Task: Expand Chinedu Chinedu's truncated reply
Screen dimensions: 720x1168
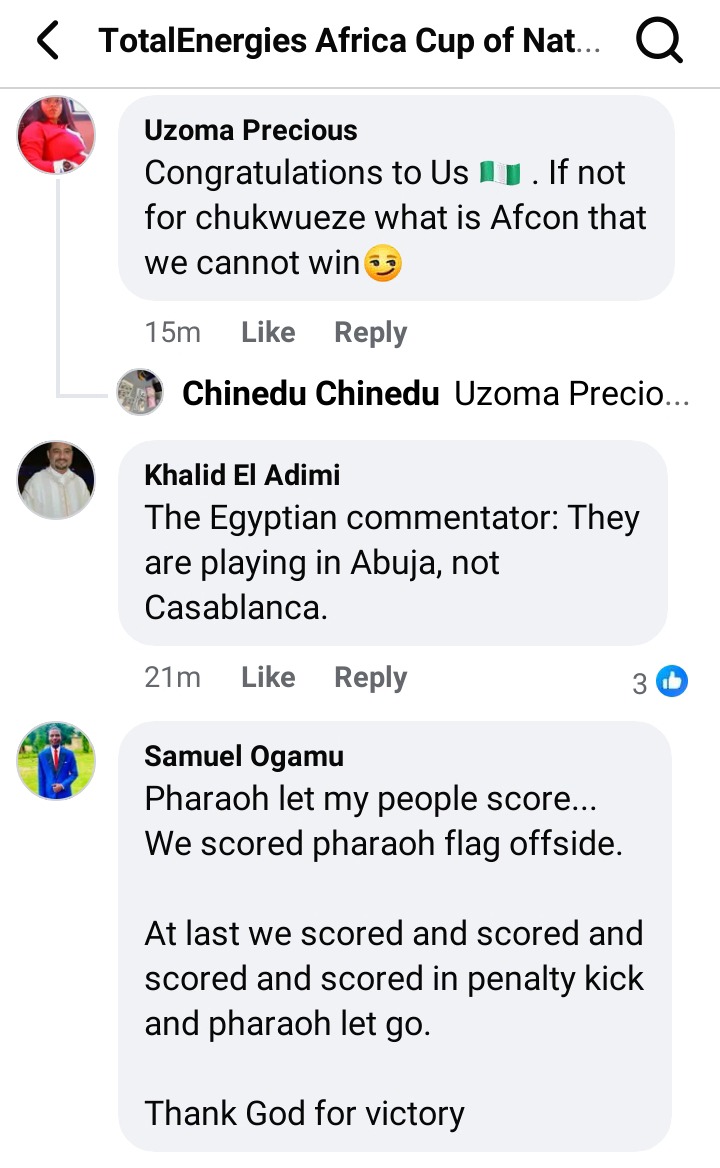Action: 571,394
